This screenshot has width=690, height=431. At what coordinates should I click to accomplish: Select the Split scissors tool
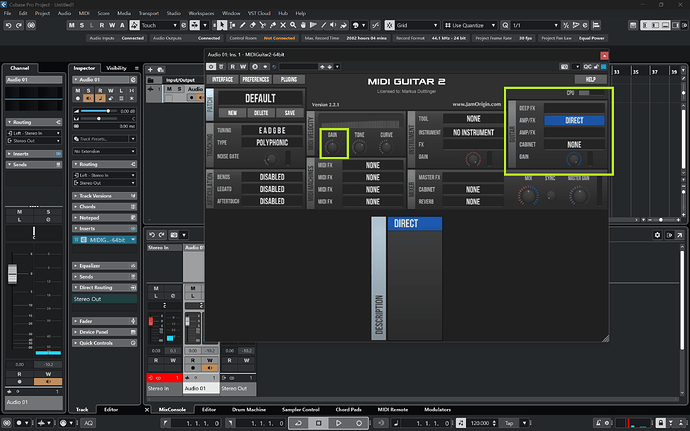click(x=263, y=26)
